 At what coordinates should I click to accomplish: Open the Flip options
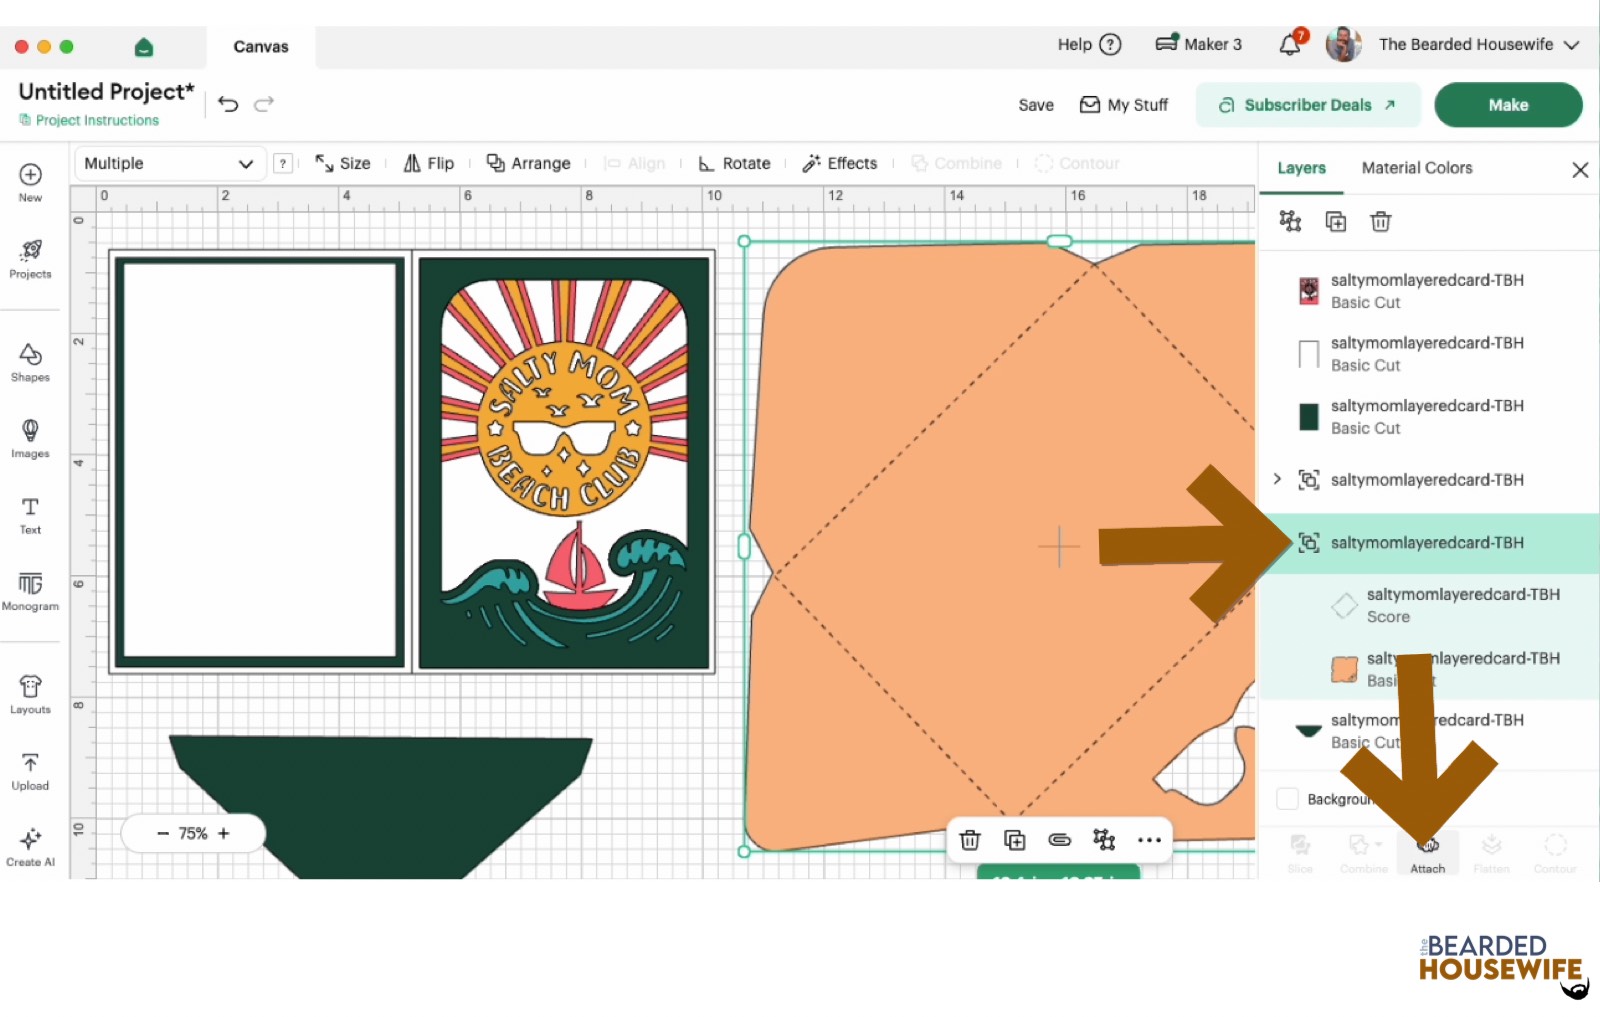coord(428,163)
